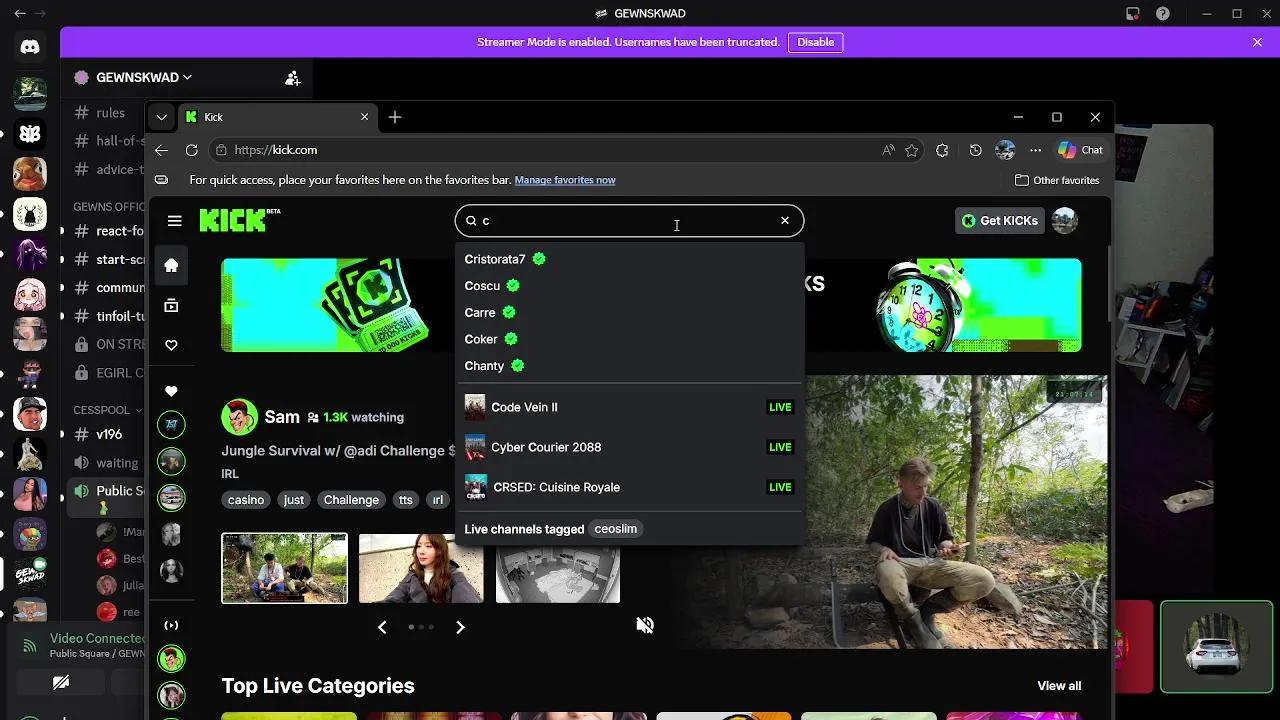Select the jungle stream thumbnail
The image size is (1280, 720).
coord(285,568)
